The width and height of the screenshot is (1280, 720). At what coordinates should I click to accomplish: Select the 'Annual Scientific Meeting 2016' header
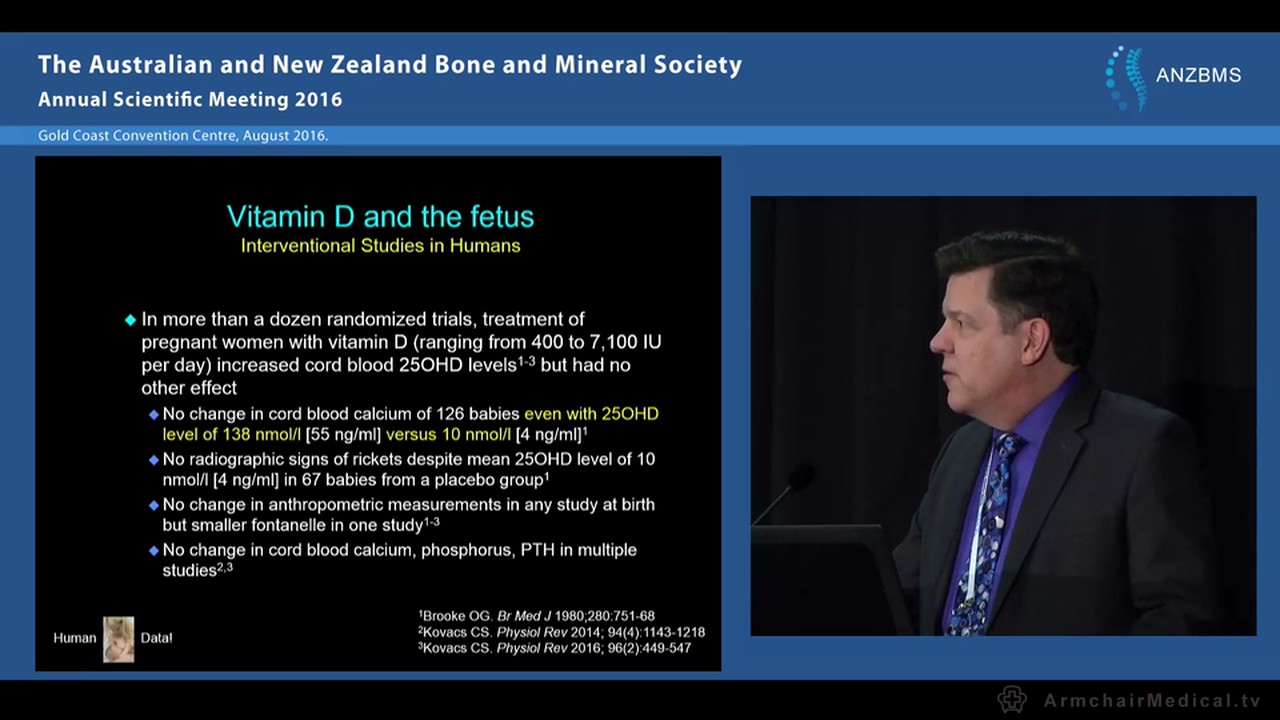click(189, 100)
